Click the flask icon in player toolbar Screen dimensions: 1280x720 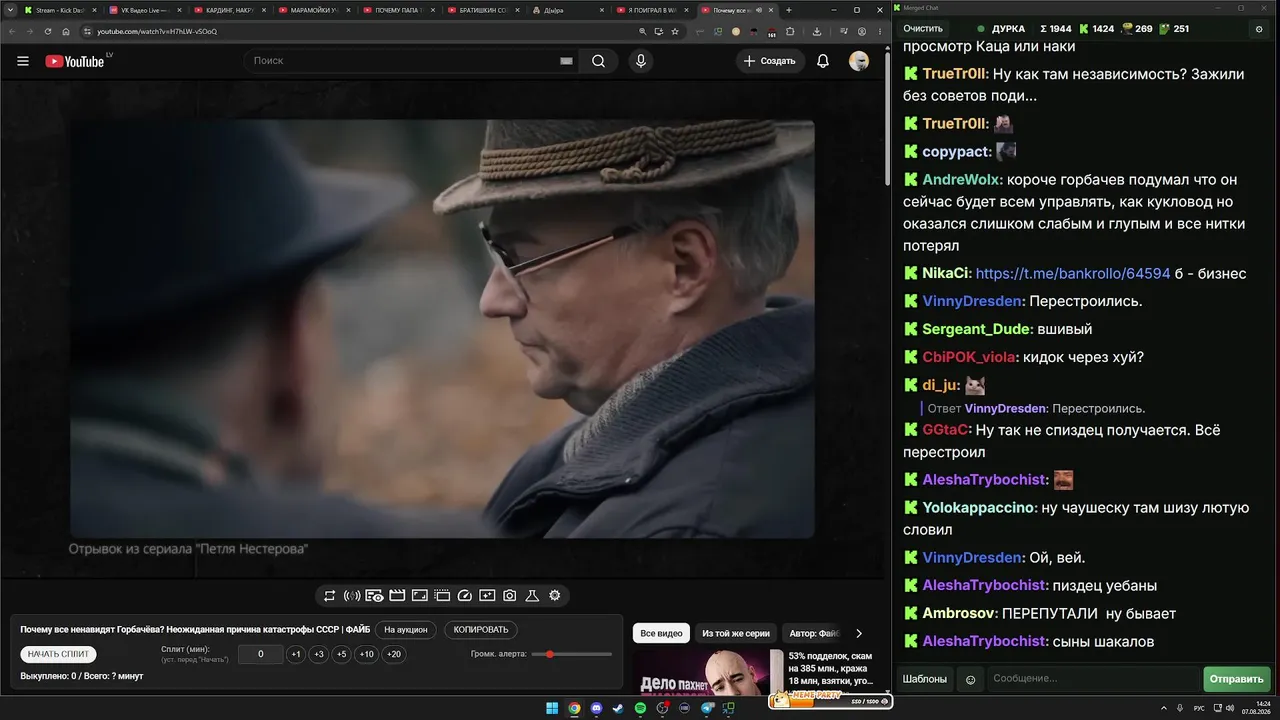pos(532,596)
